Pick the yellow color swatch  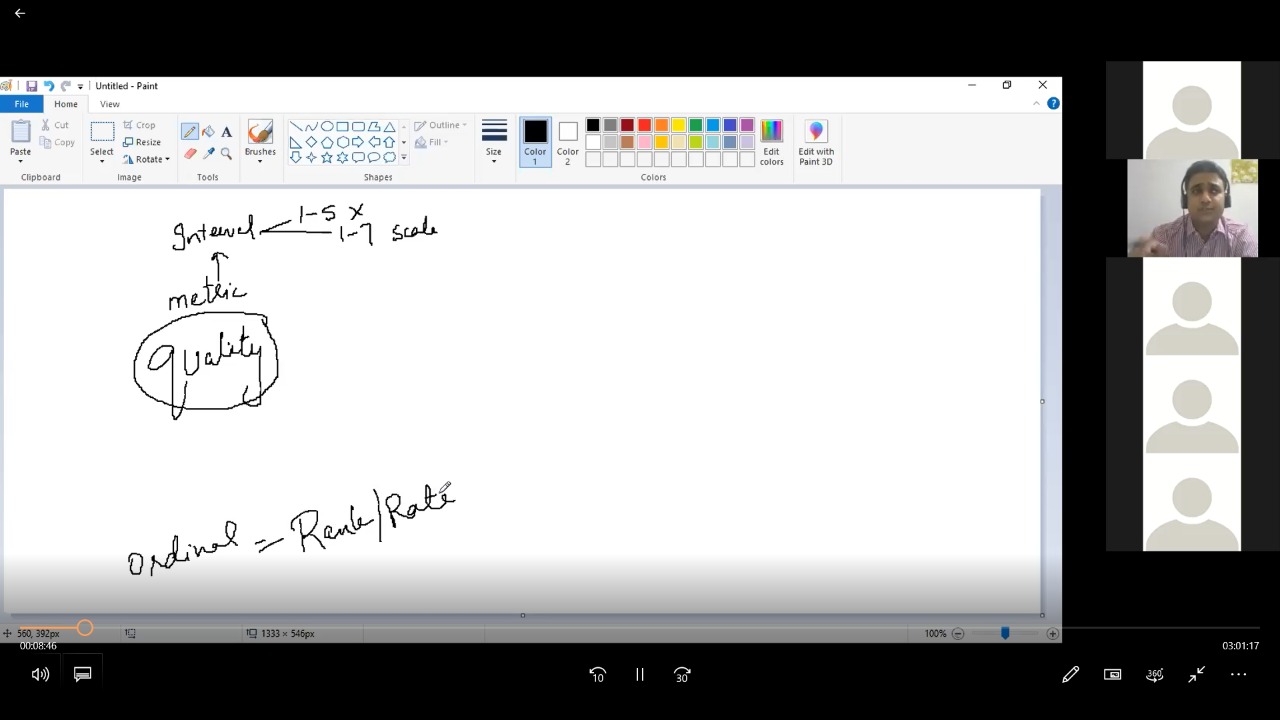(x=678, y=125)
